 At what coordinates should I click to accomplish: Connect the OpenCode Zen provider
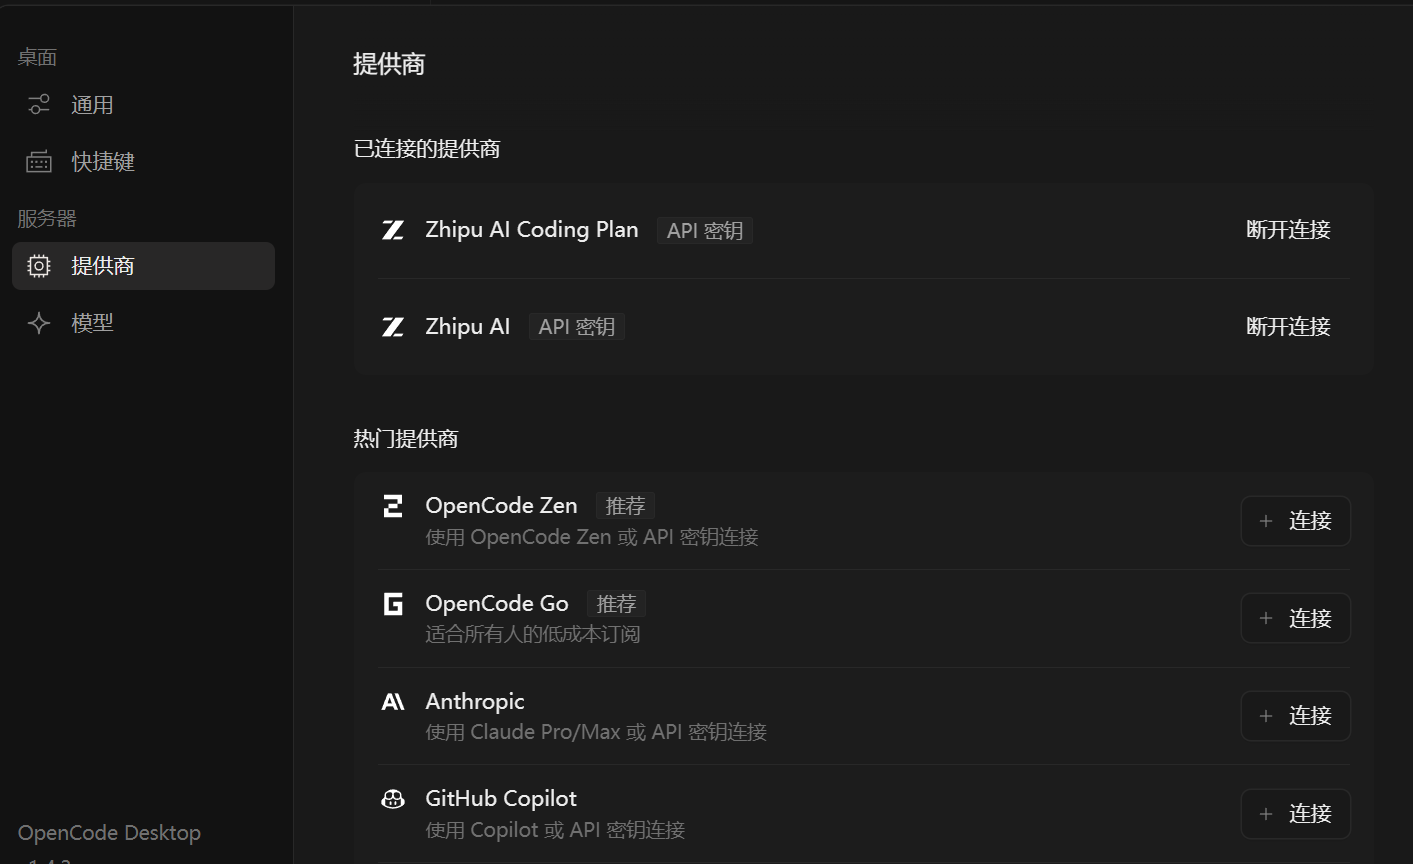(x=1295, y=521)
